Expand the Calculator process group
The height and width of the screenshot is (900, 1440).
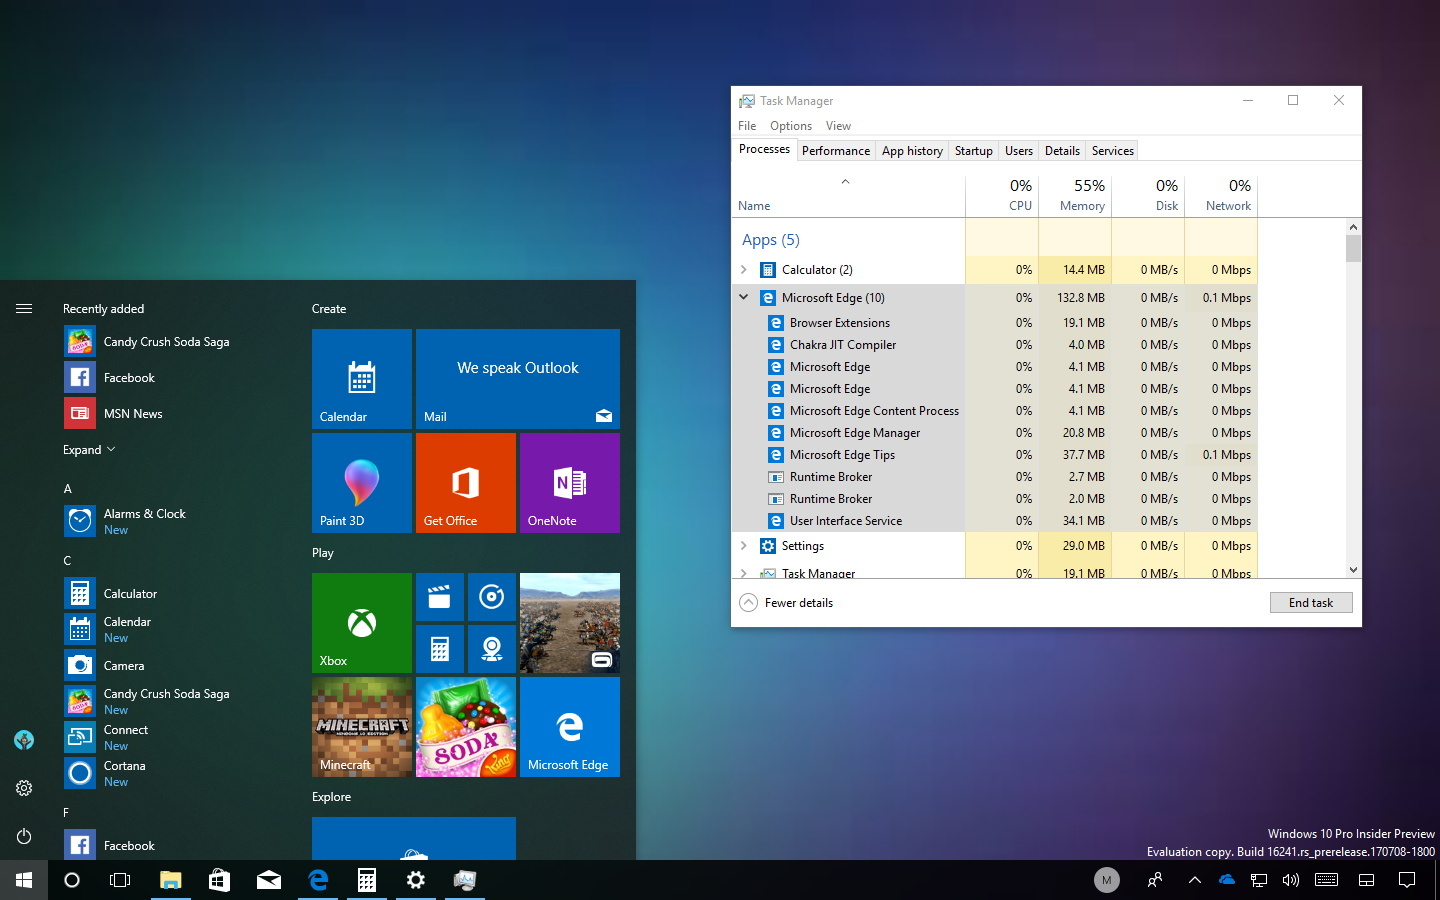click(743, 269)
